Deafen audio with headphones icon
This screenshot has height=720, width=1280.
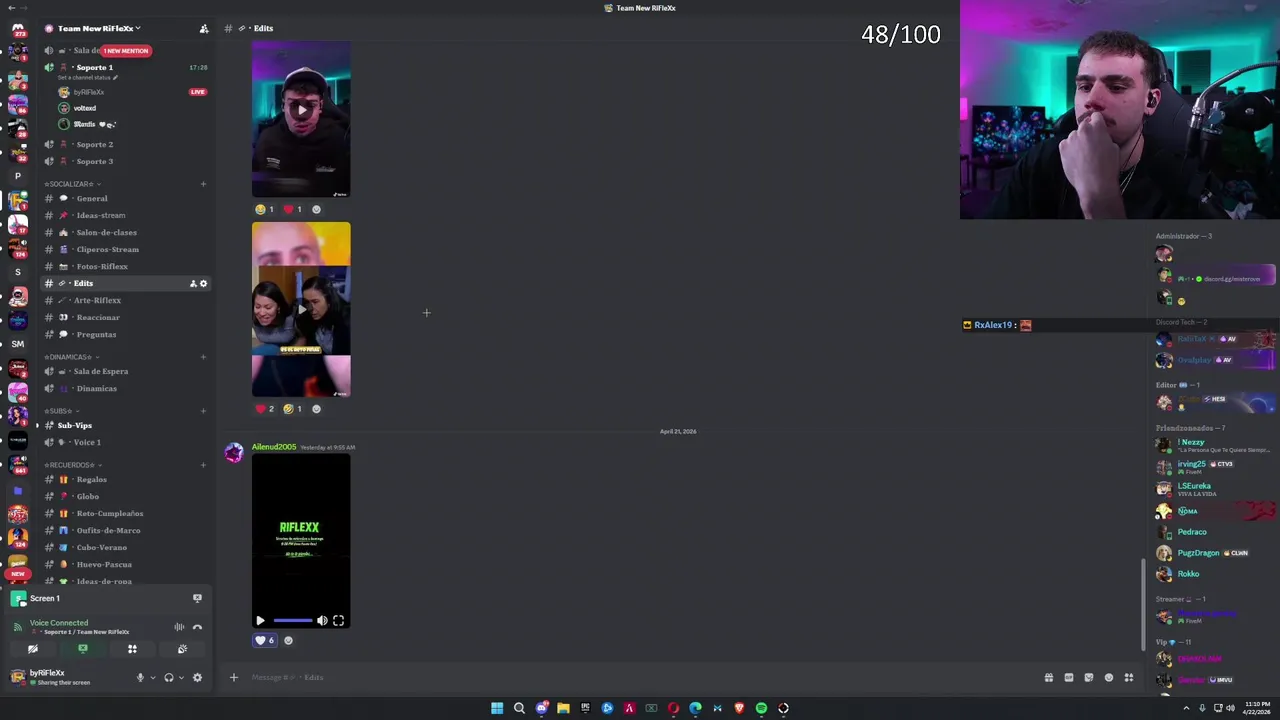(x=168, y=677)
